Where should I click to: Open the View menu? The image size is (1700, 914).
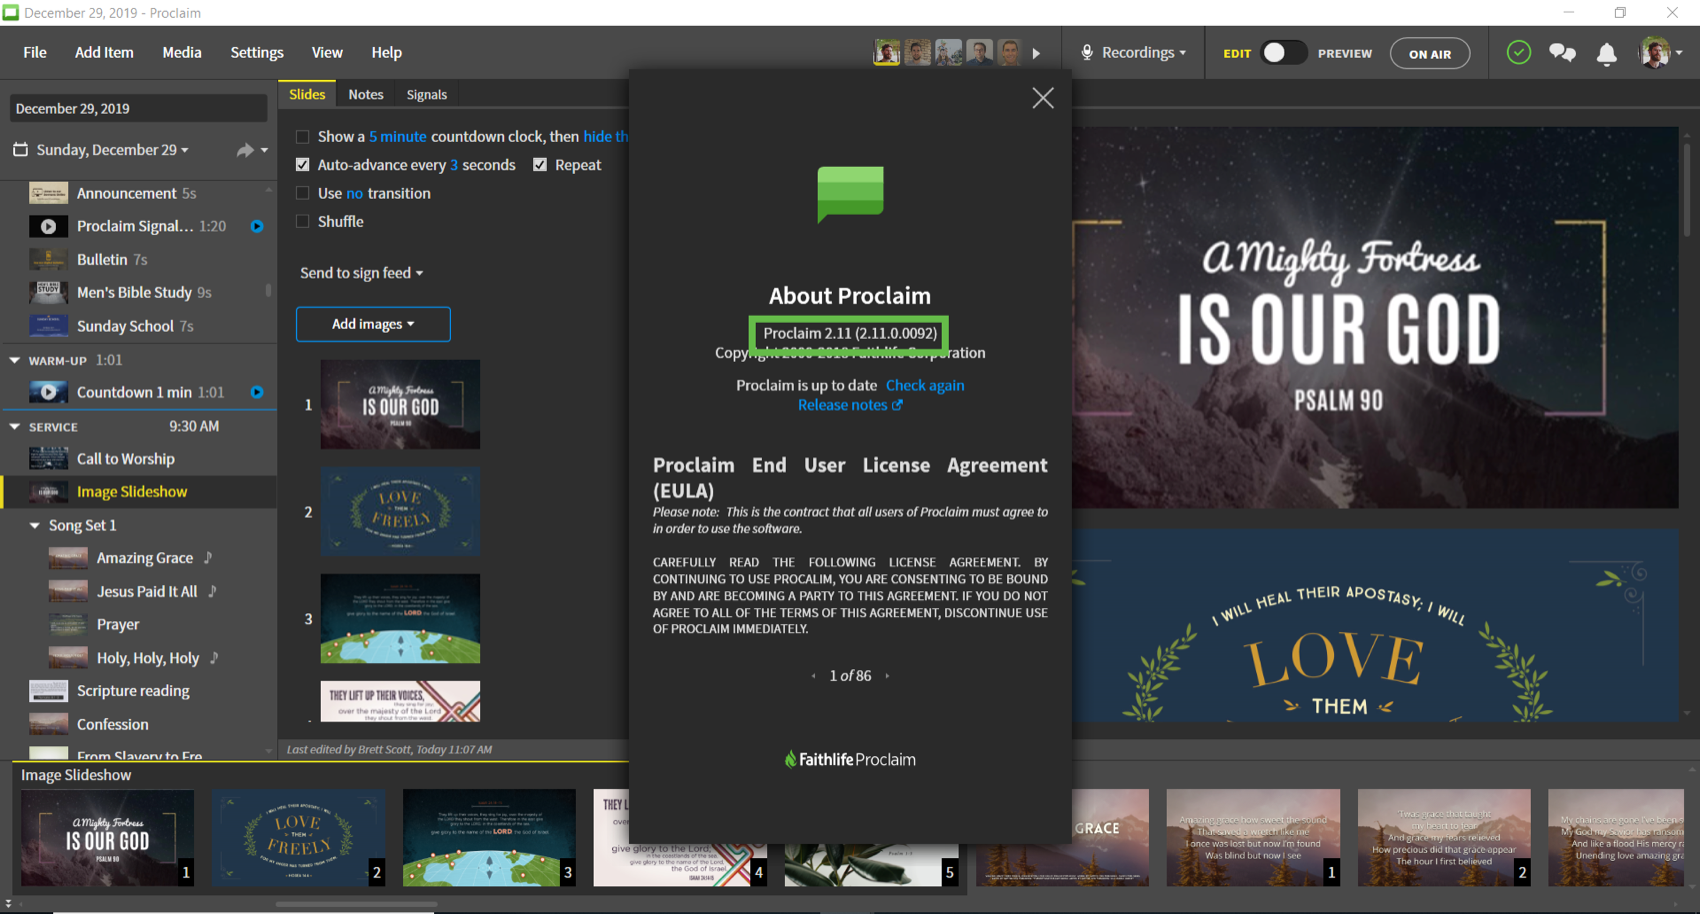[327, 52]
